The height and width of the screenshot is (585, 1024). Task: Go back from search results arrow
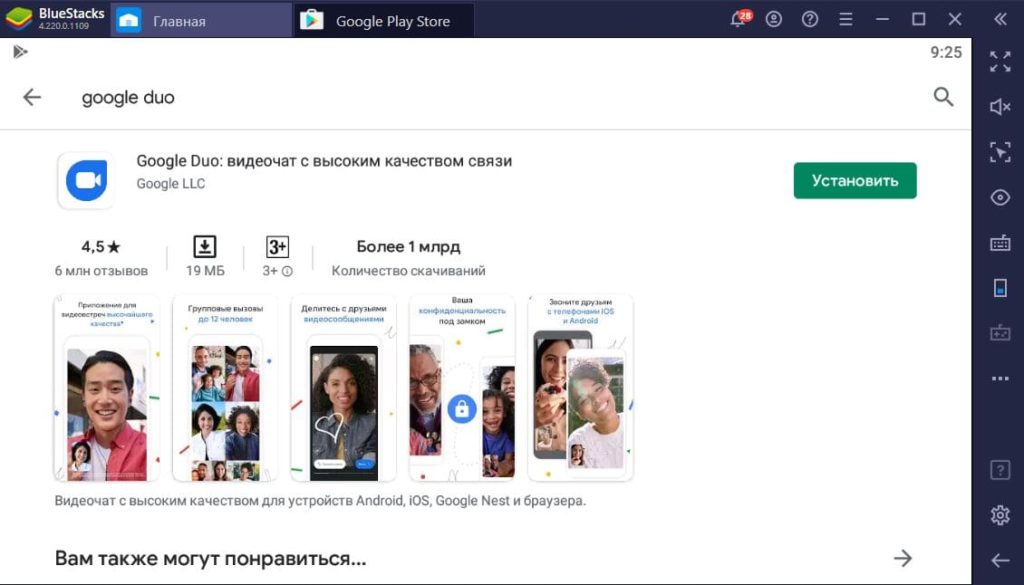(32, 97)
